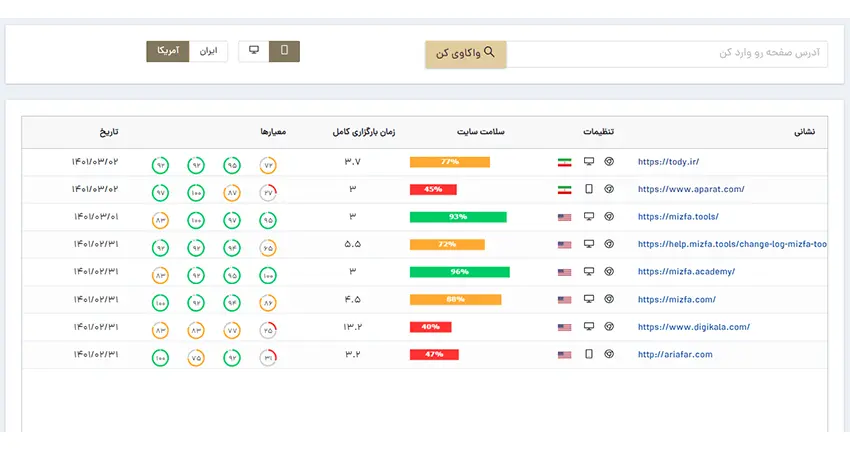The width and height of the screenshot is (850, 450).
Task: Open https://mizfa.tools/ link
Action: tap(678, 216)
